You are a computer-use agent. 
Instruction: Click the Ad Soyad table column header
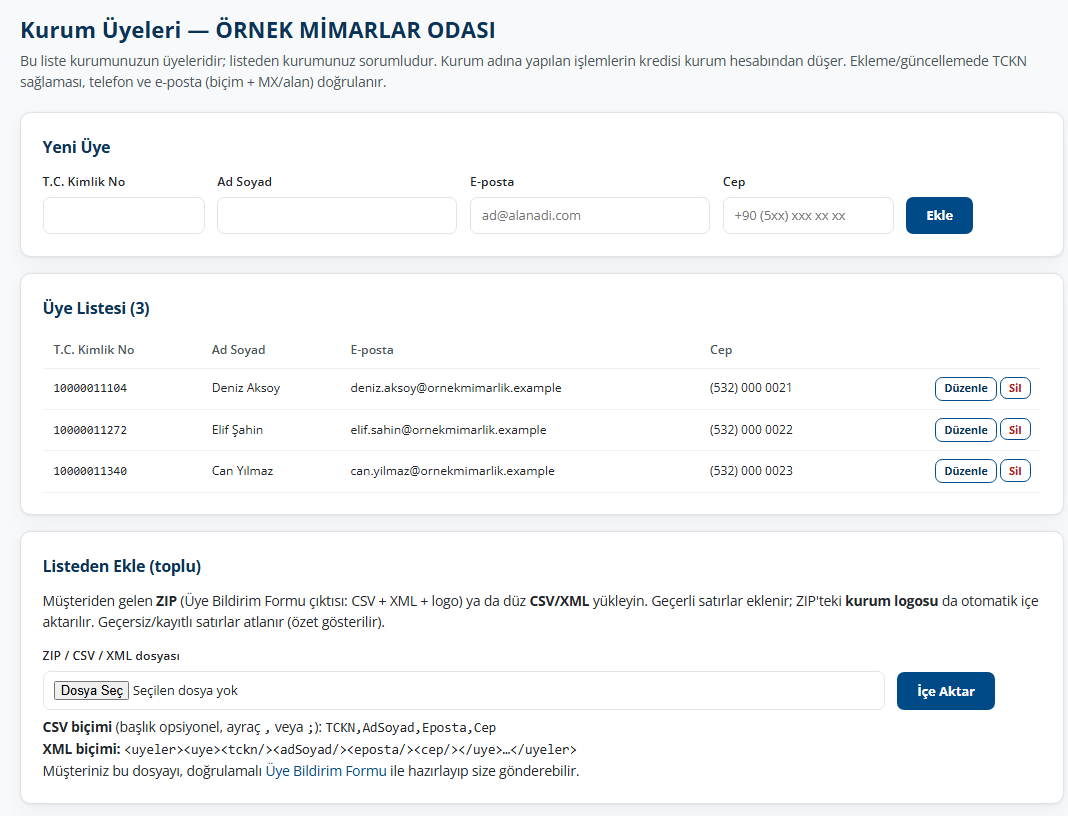[238, 349]
